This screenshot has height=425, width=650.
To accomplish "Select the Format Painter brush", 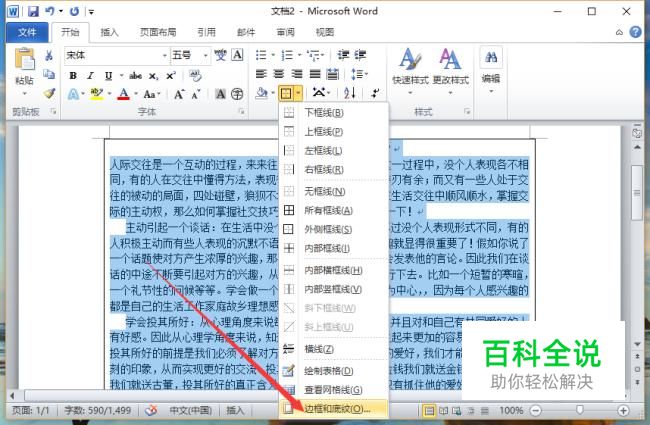I will 49,93.
